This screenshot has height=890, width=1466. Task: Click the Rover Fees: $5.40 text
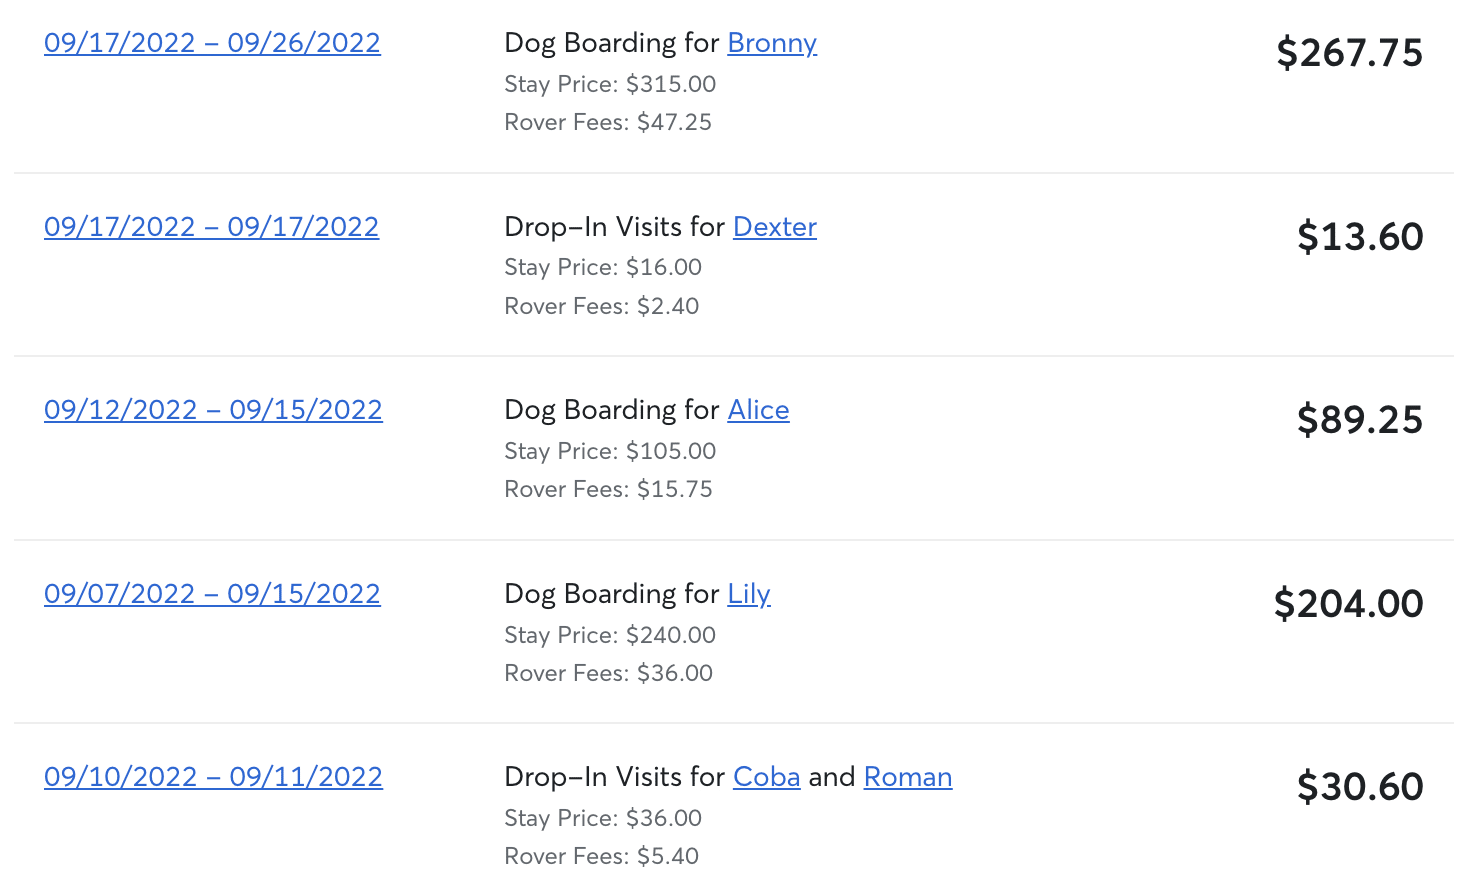(601, 856)
